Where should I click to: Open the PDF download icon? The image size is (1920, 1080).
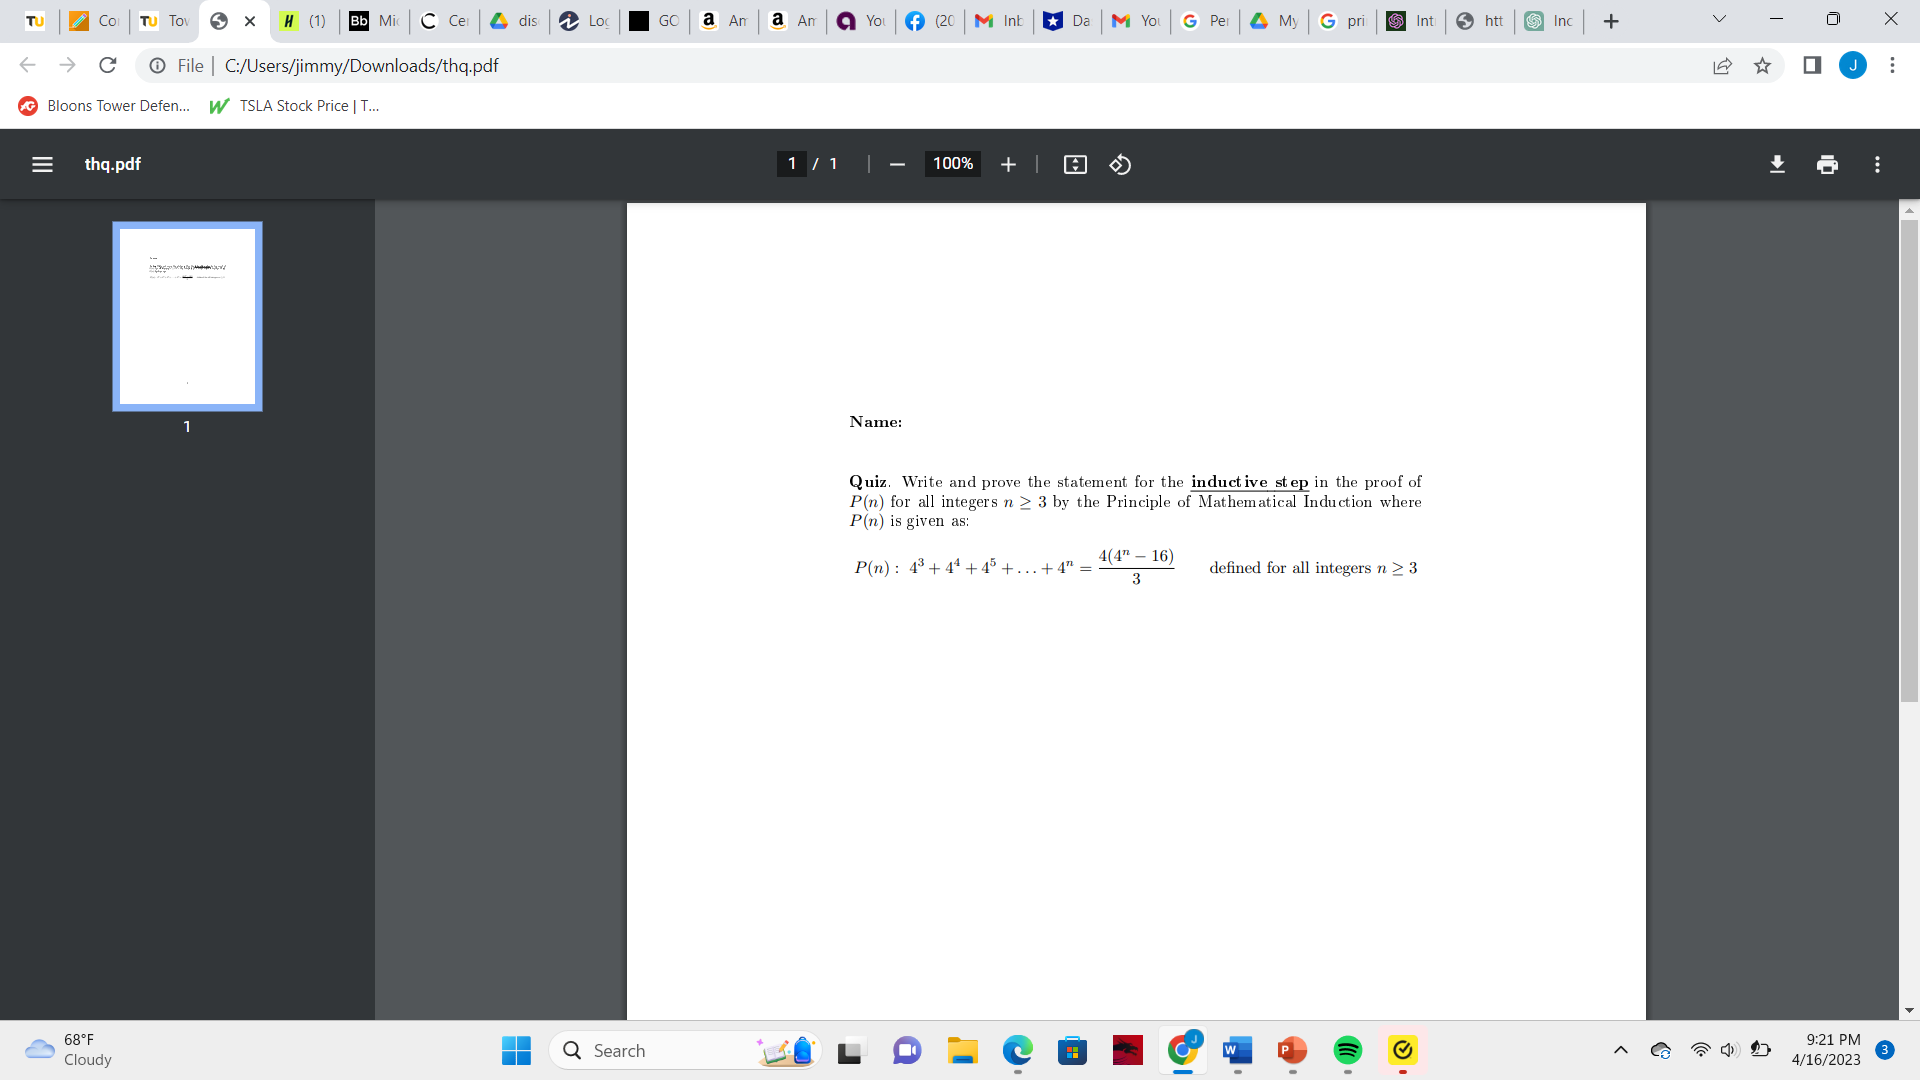[x=1777, y=164]
